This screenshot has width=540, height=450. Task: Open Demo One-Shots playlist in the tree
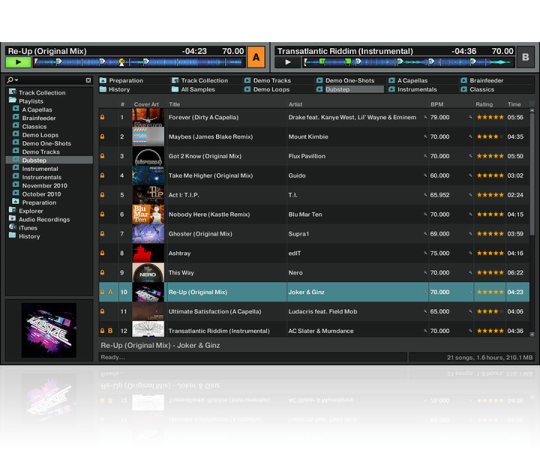coord(46,143)
